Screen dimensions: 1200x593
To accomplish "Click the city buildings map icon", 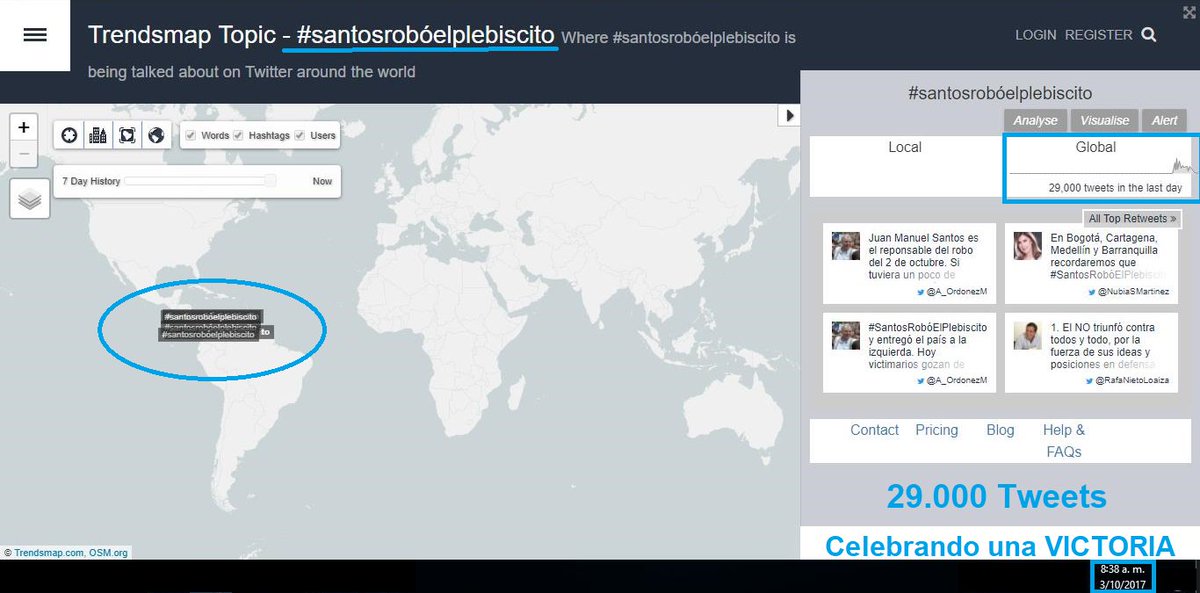I will [98, 135].
